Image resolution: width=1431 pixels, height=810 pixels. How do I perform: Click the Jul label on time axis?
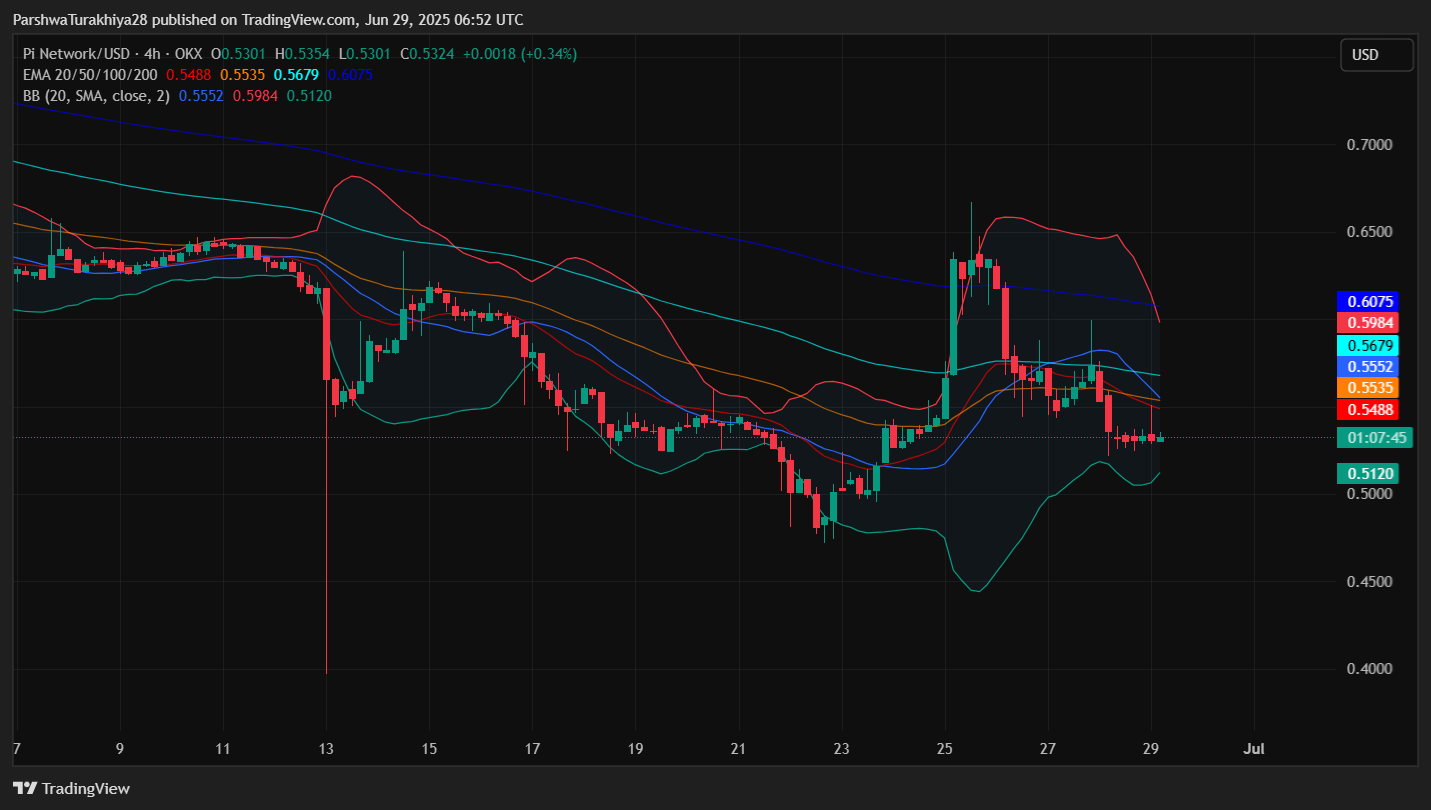[1253, 748]
